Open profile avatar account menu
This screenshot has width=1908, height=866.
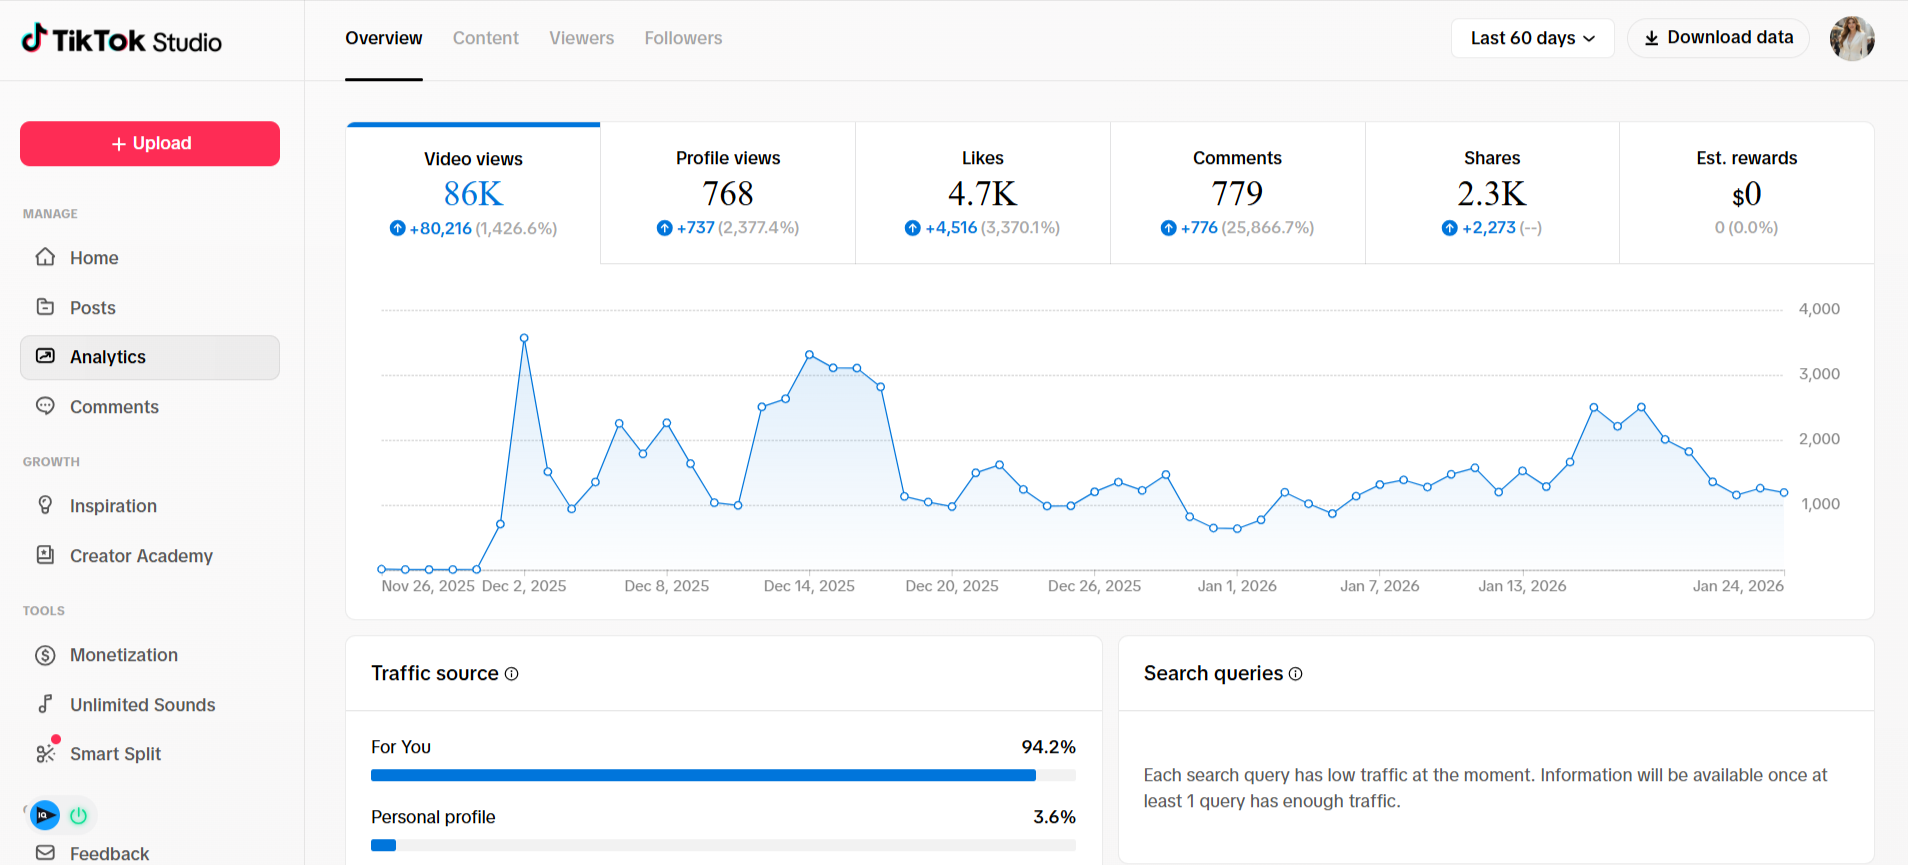click(1852, 39)
